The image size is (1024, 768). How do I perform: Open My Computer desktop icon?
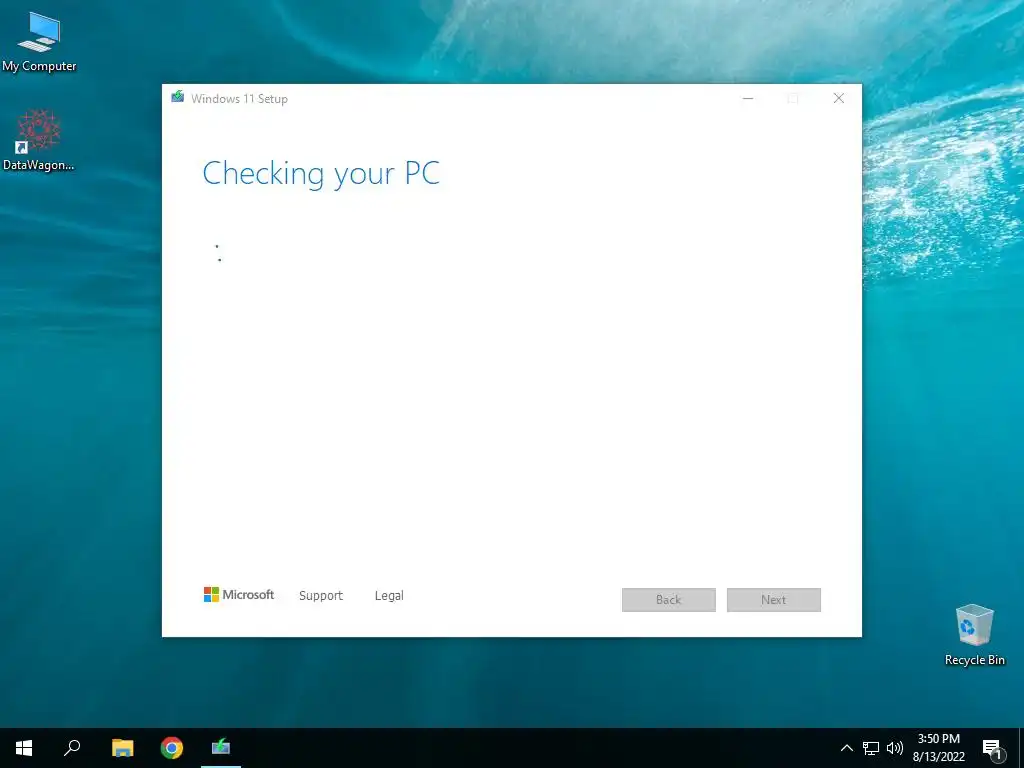(39, 40)
